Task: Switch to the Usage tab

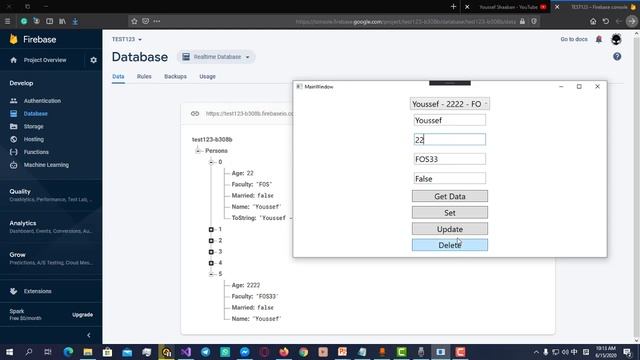Action: [x=207, y=76]
